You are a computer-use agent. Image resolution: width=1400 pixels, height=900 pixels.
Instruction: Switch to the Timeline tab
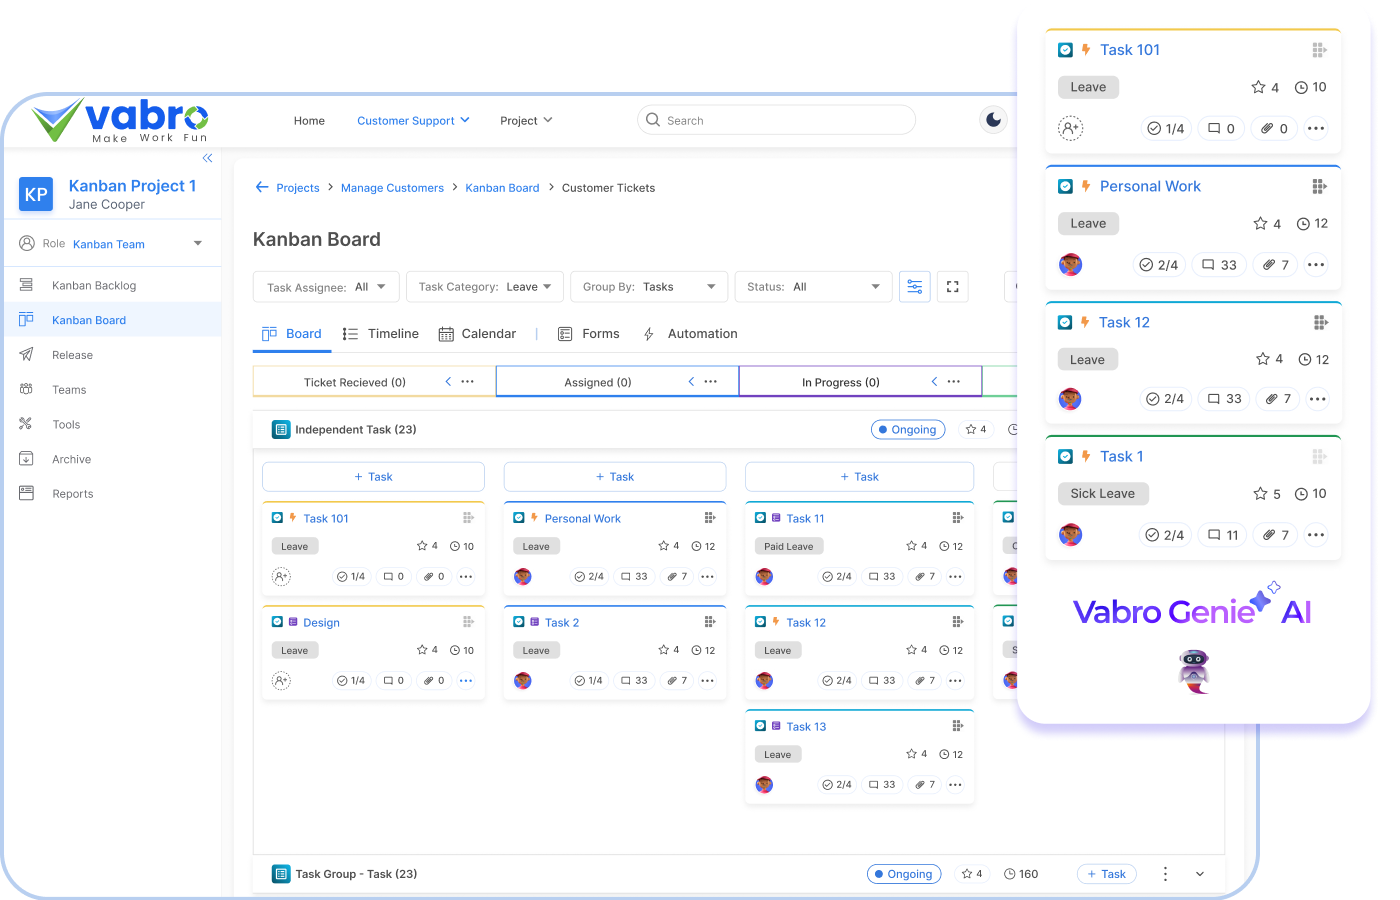381,333
